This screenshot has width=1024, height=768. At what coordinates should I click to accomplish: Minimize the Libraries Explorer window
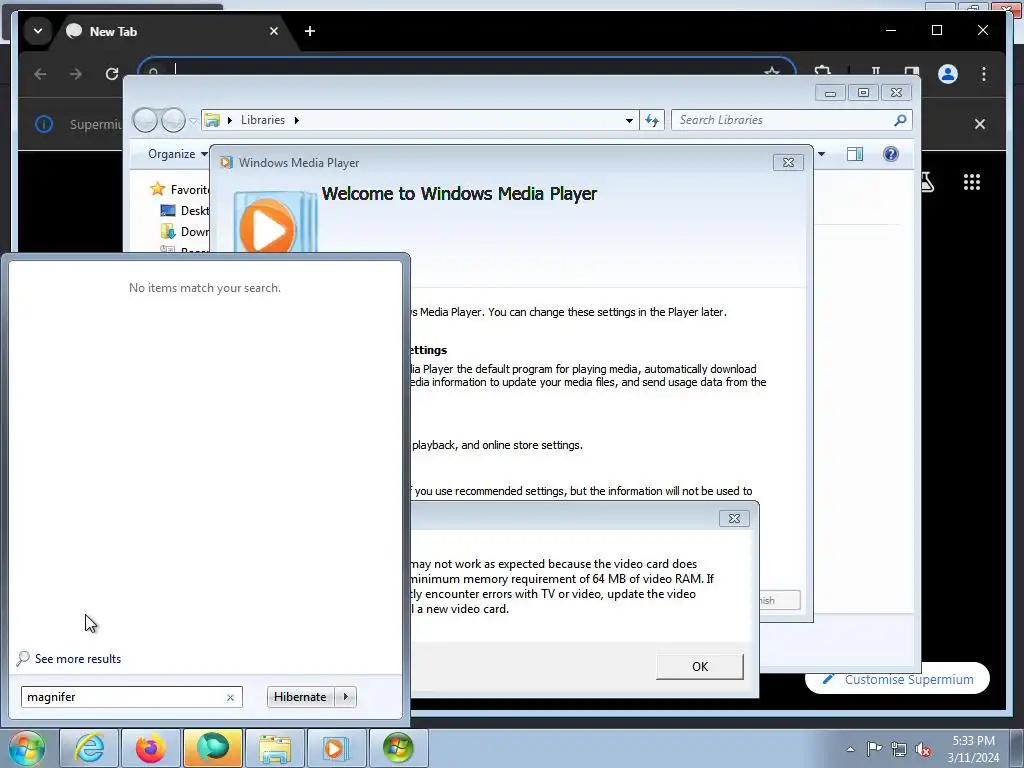(x=830, y=93)
